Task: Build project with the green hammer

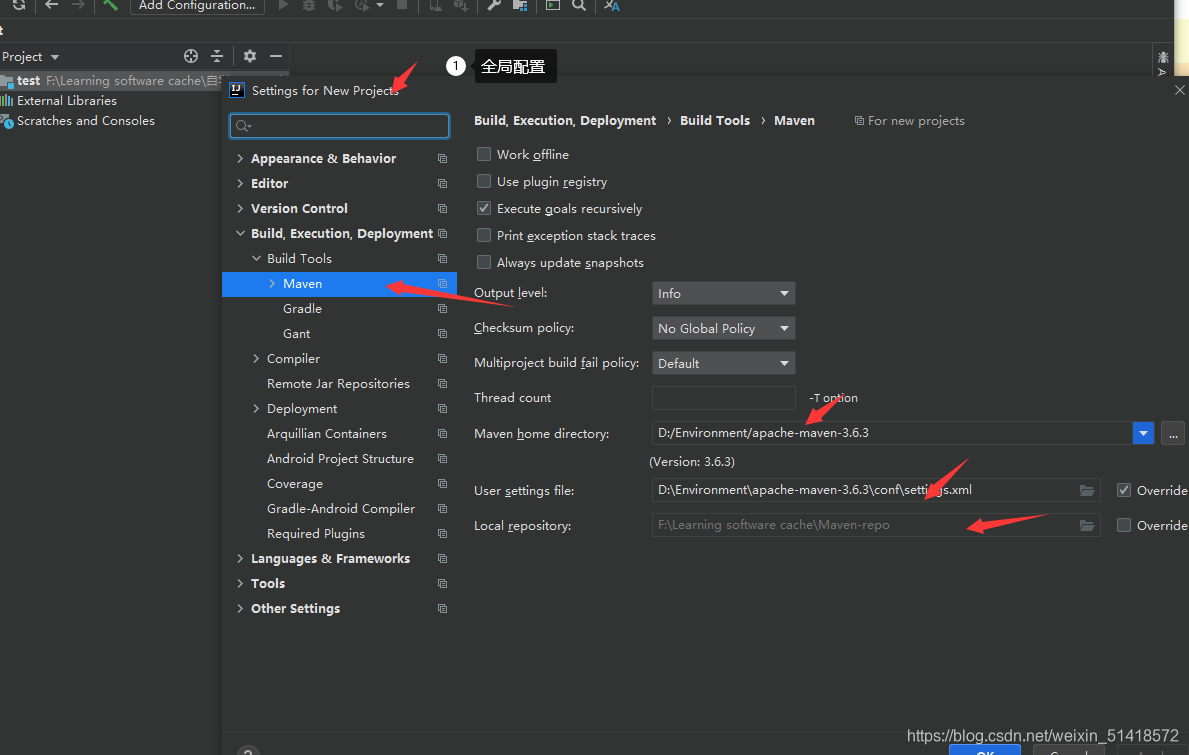Action: (x=111, y=5)
